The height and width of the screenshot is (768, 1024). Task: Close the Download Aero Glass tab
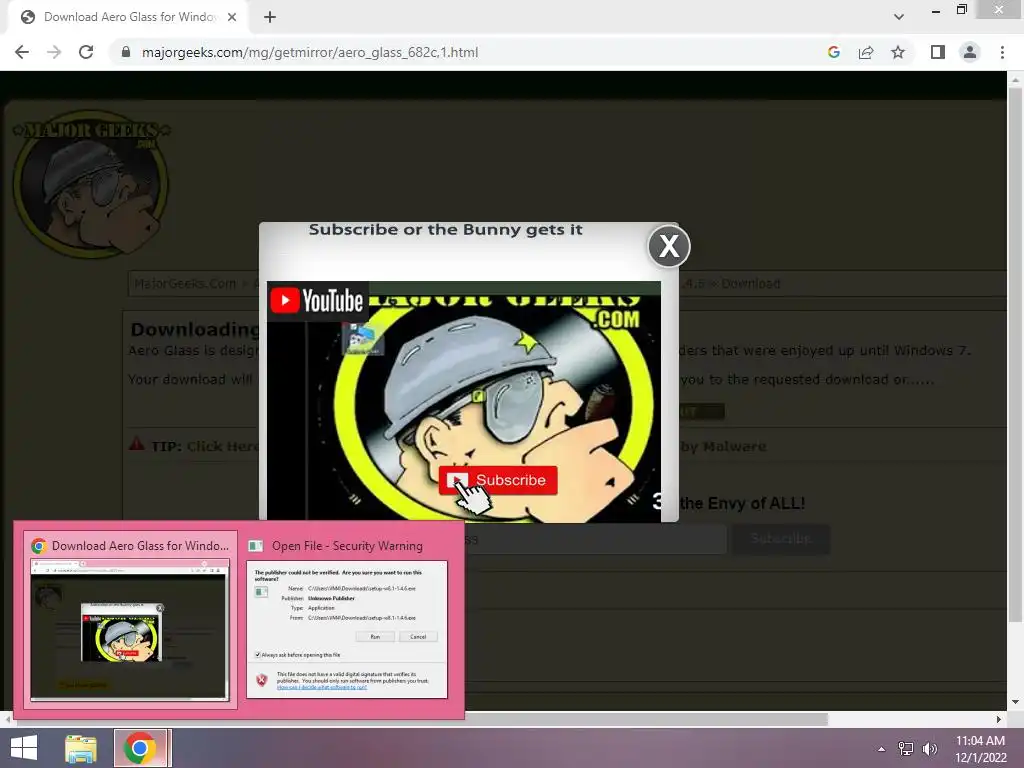[x=232, y=17]
